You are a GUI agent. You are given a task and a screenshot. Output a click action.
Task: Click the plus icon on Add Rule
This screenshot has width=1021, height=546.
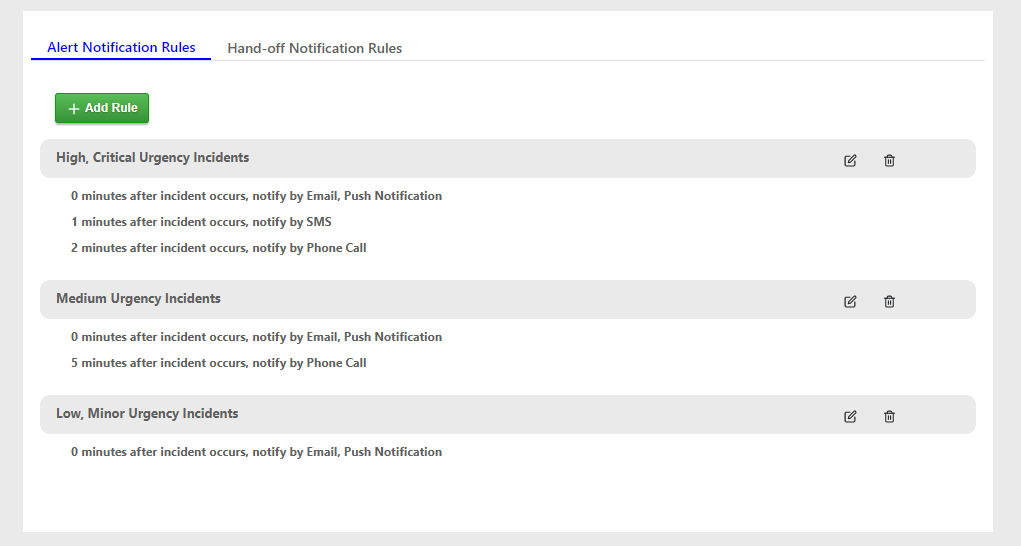click(x=74, y=109)
